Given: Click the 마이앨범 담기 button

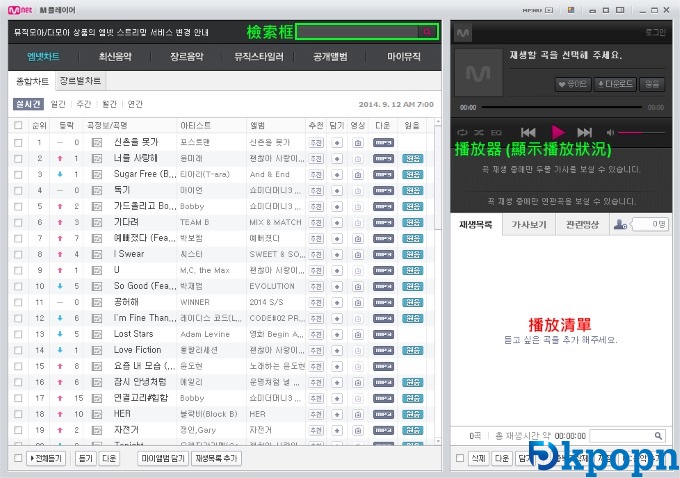Looking at the screenshot, I should coord(163,458).
